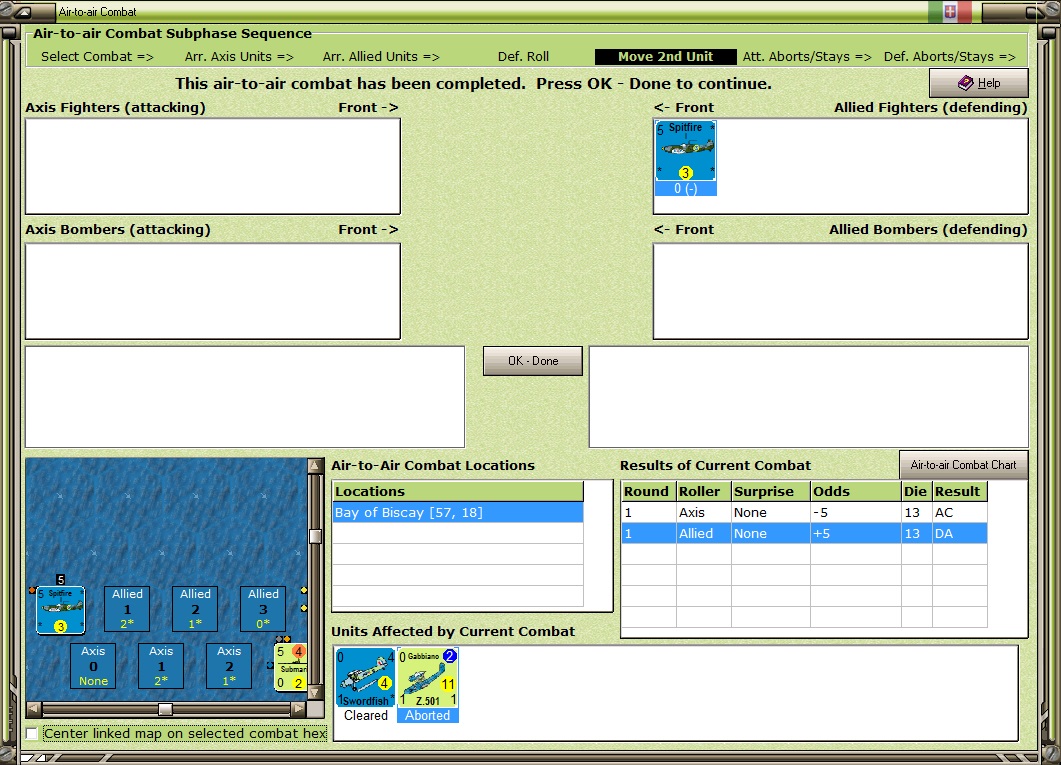Click the Axis 2 marker on the map
The image size is (1061, 765).
pyautogui.click(x=229, y=666)
